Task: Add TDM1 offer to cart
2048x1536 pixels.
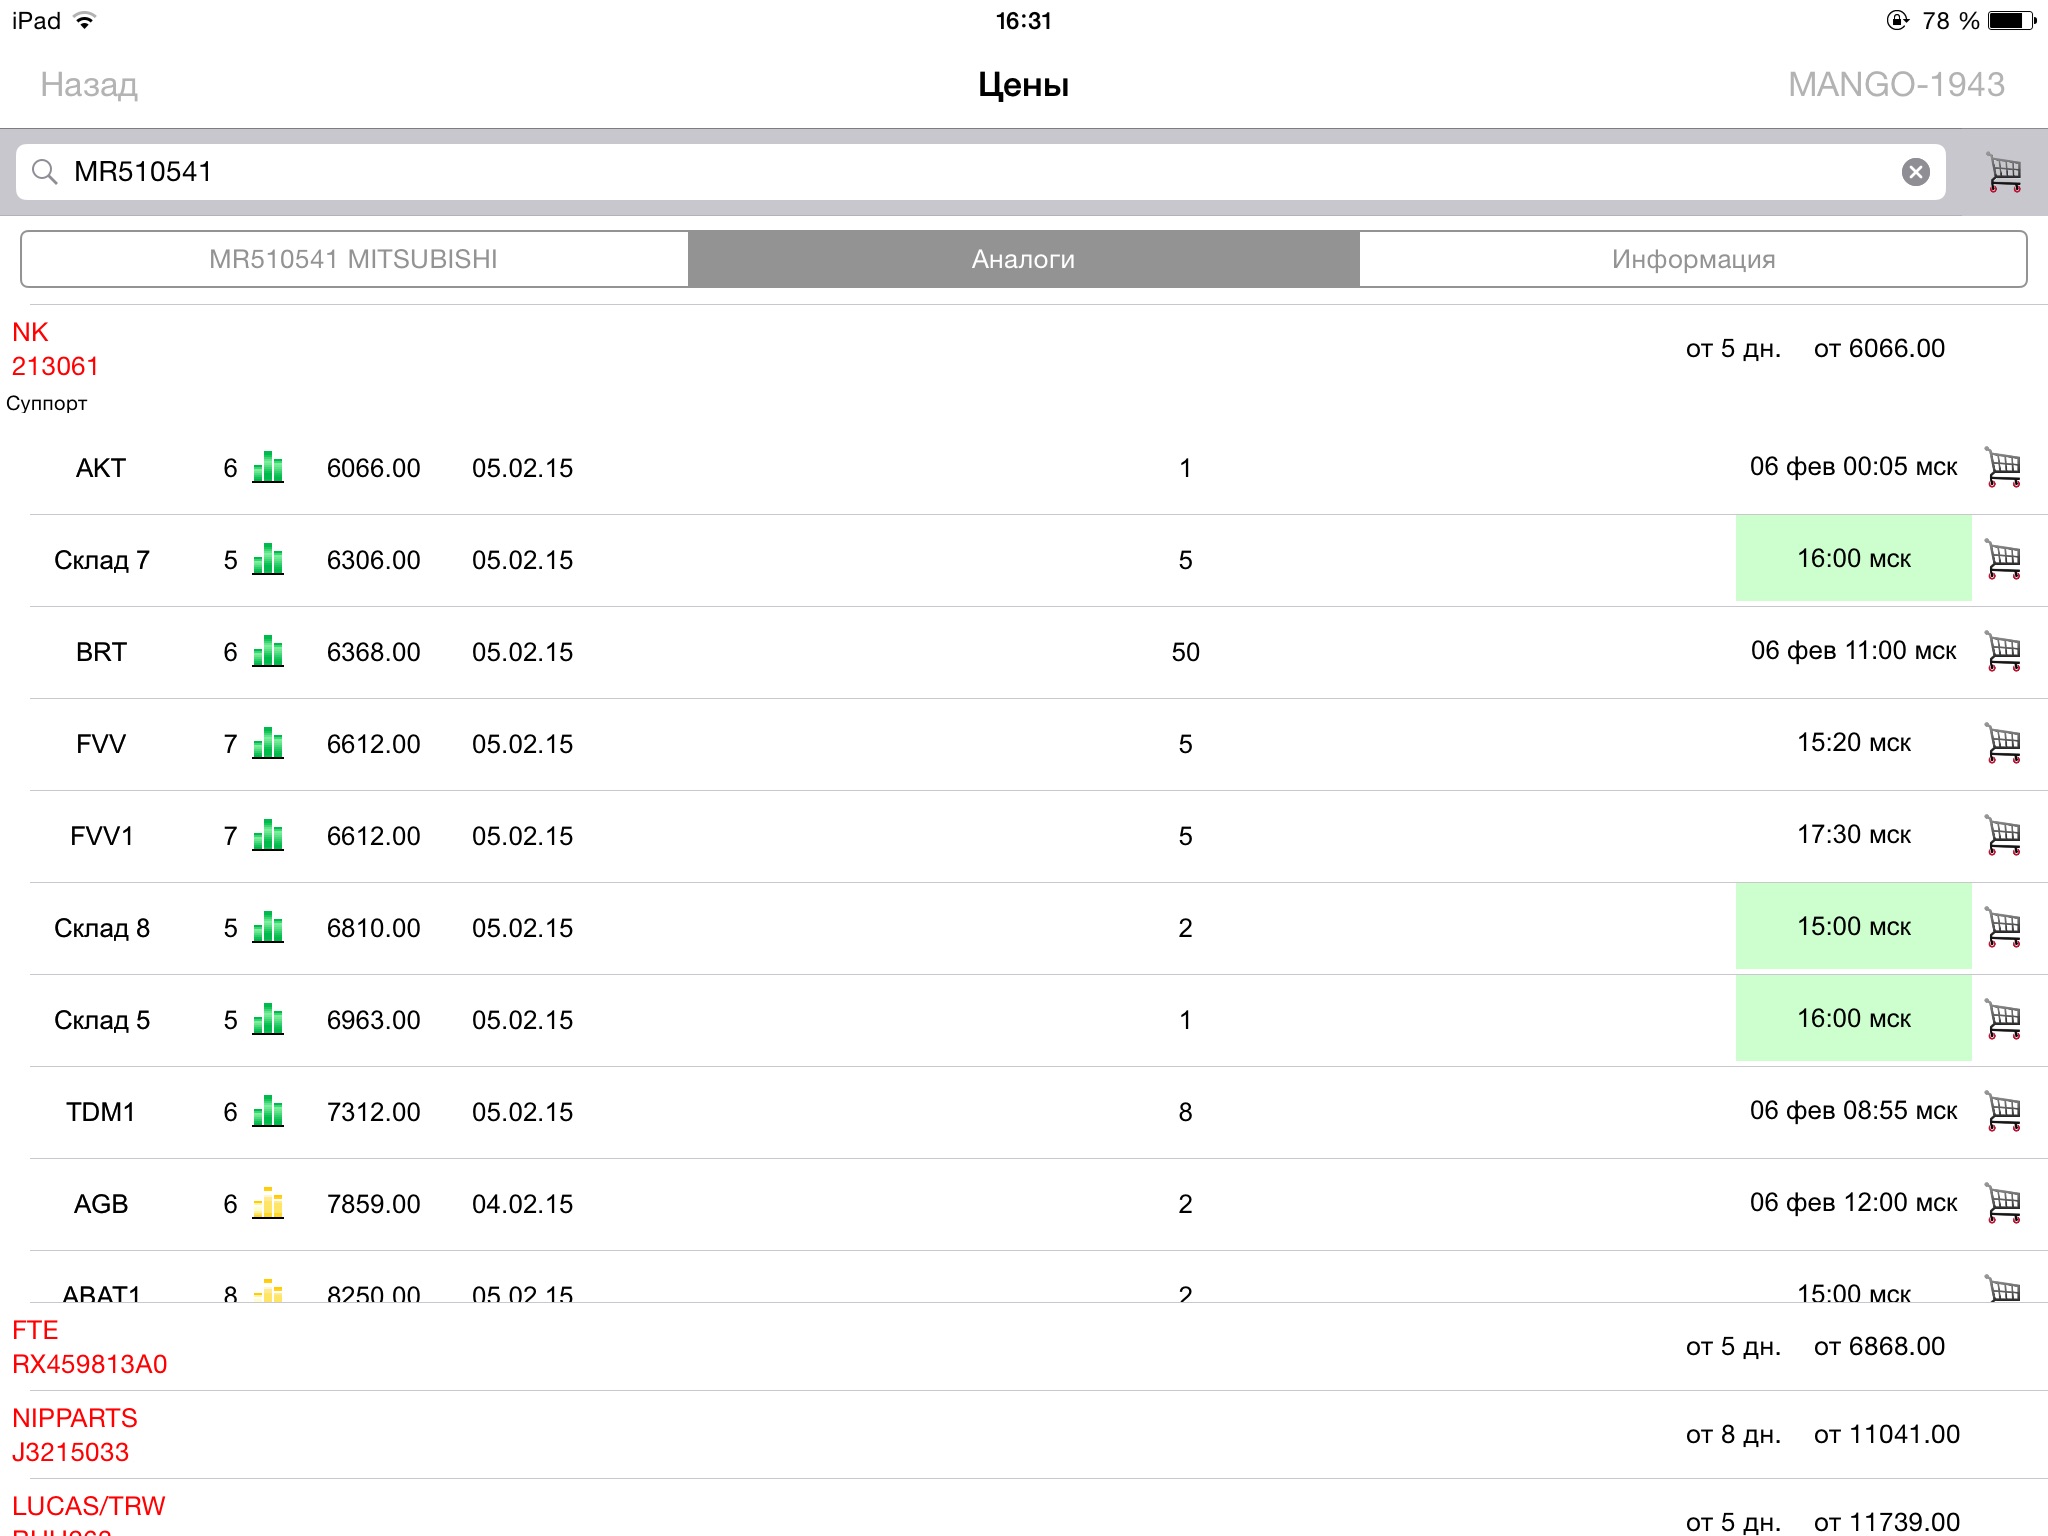Action: (2003, 1112)
